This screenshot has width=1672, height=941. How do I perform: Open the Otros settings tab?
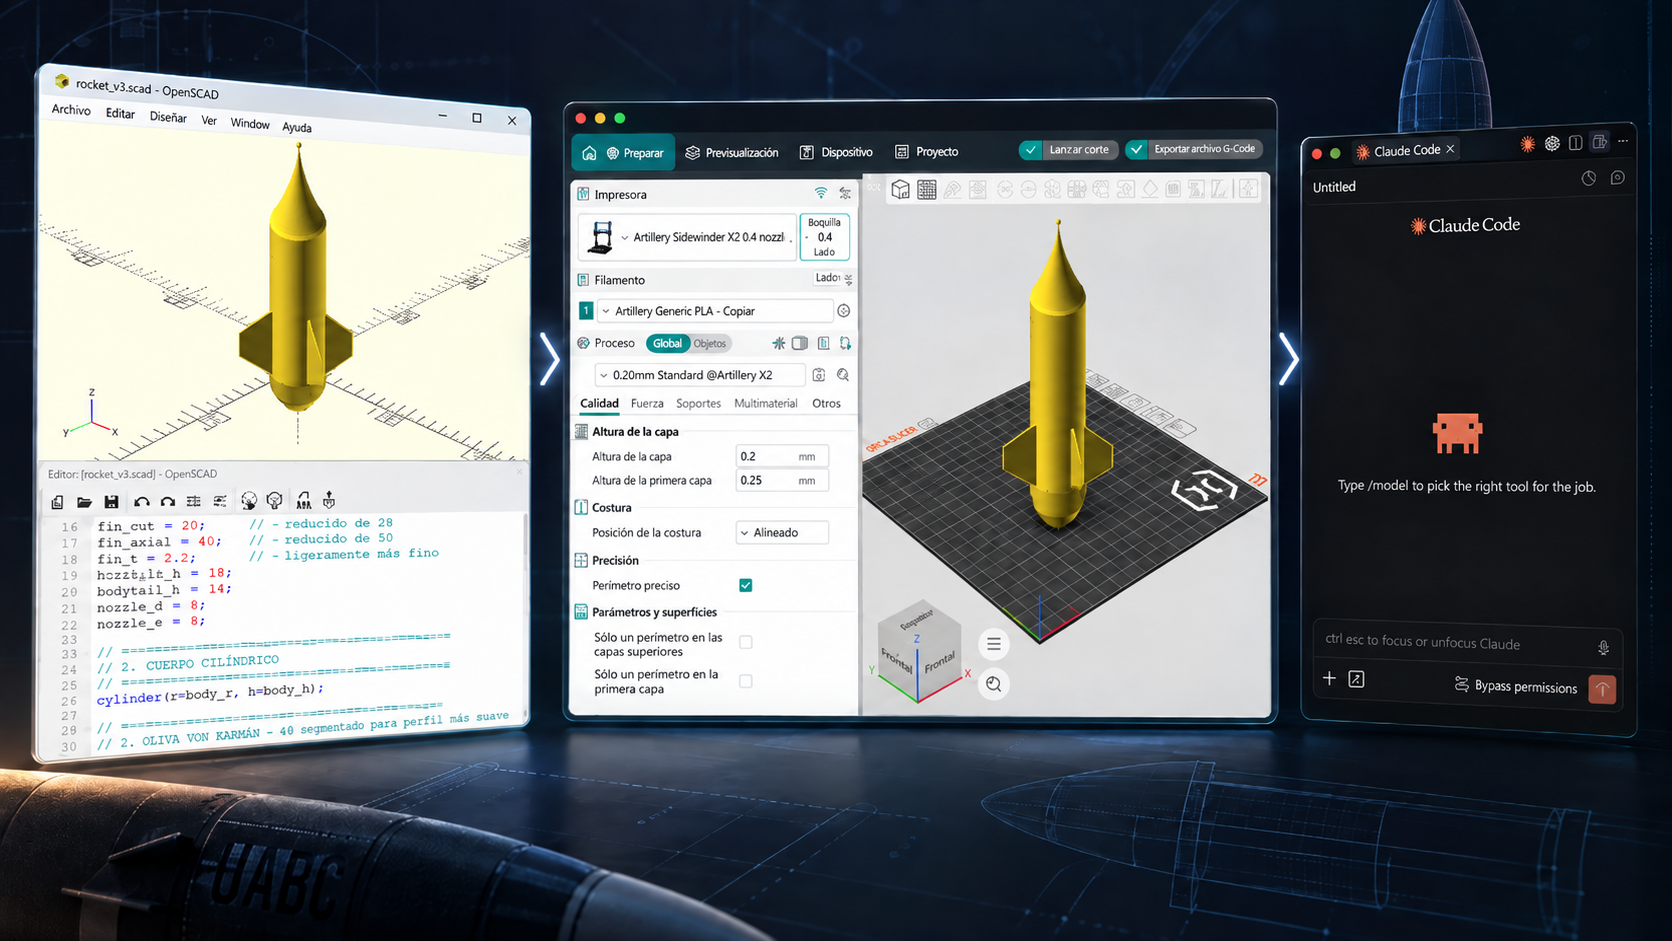(x=826, y=403)
